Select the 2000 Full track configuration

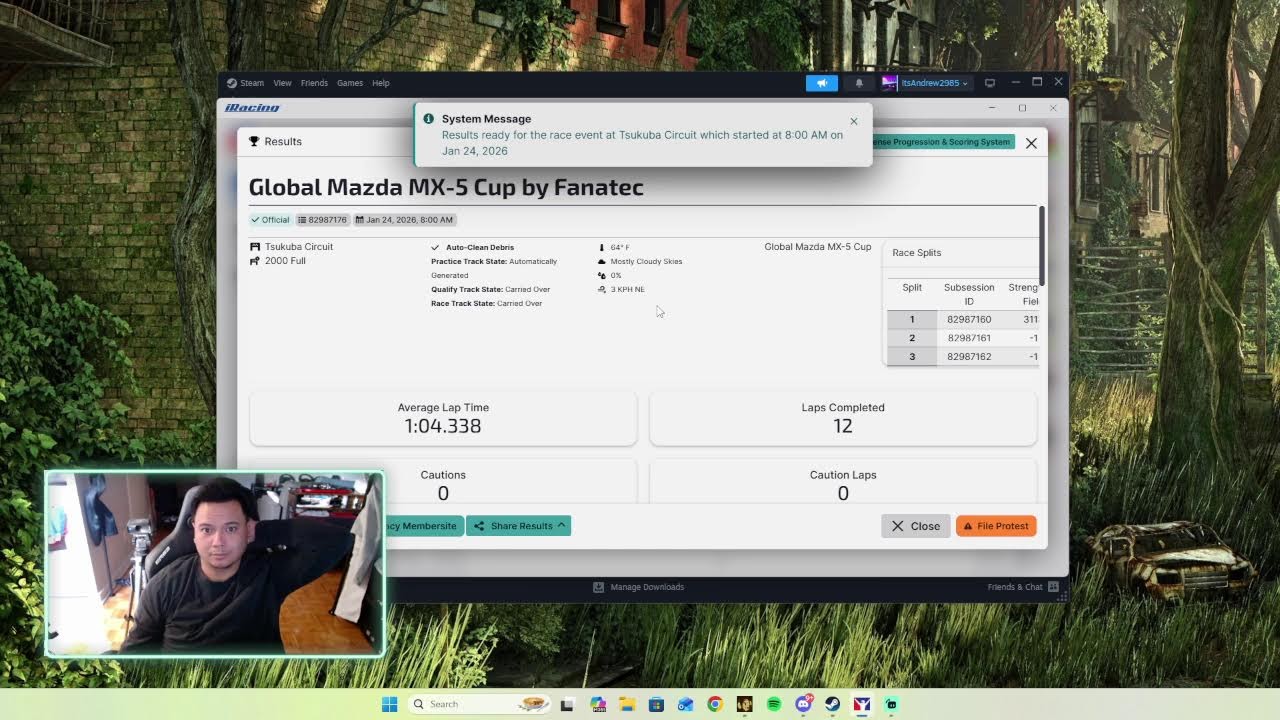[285, 261]
